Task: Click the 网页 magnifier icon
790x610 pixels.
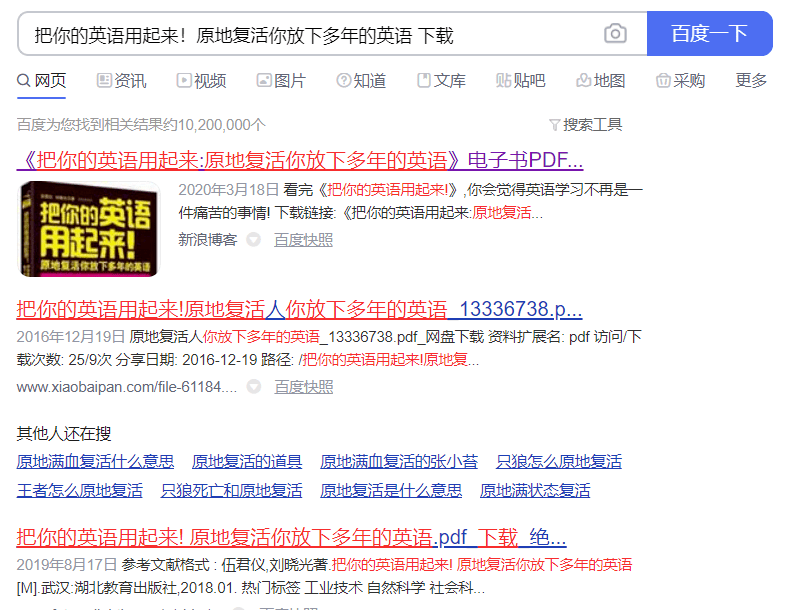Action: (x=24, y=81)
